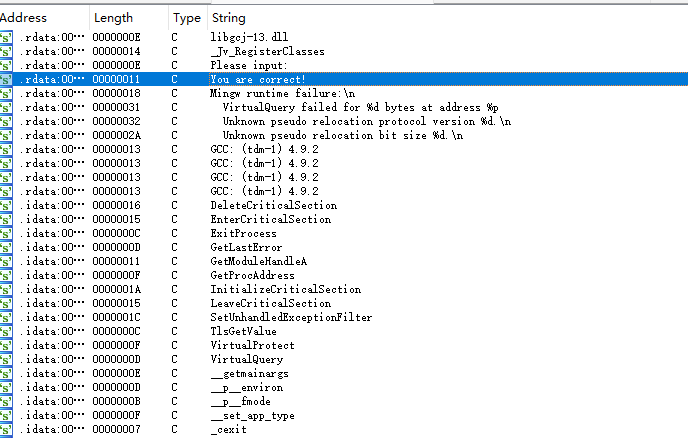688x438 pixels.
Task: Select the 'Unknown pseudo relocation protocol version' string
Action: click(x=366, y=120)
